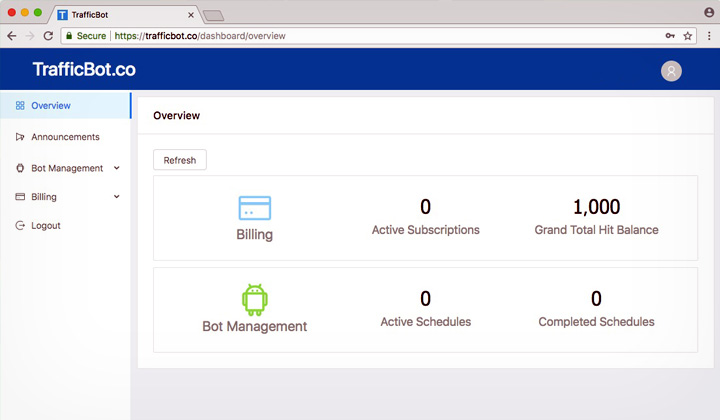
Task: Click the Overview page heading
Action: click(x=176, y=116)
